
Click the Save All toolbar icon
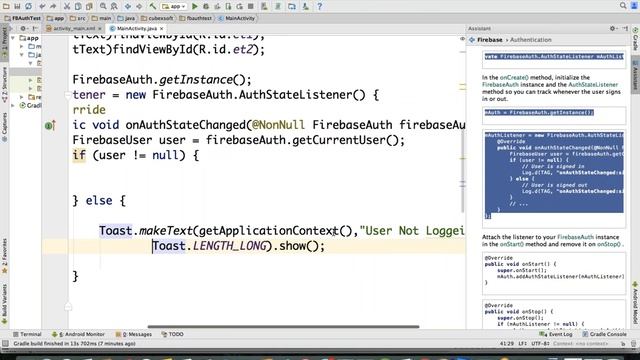(x=17, y=6)
